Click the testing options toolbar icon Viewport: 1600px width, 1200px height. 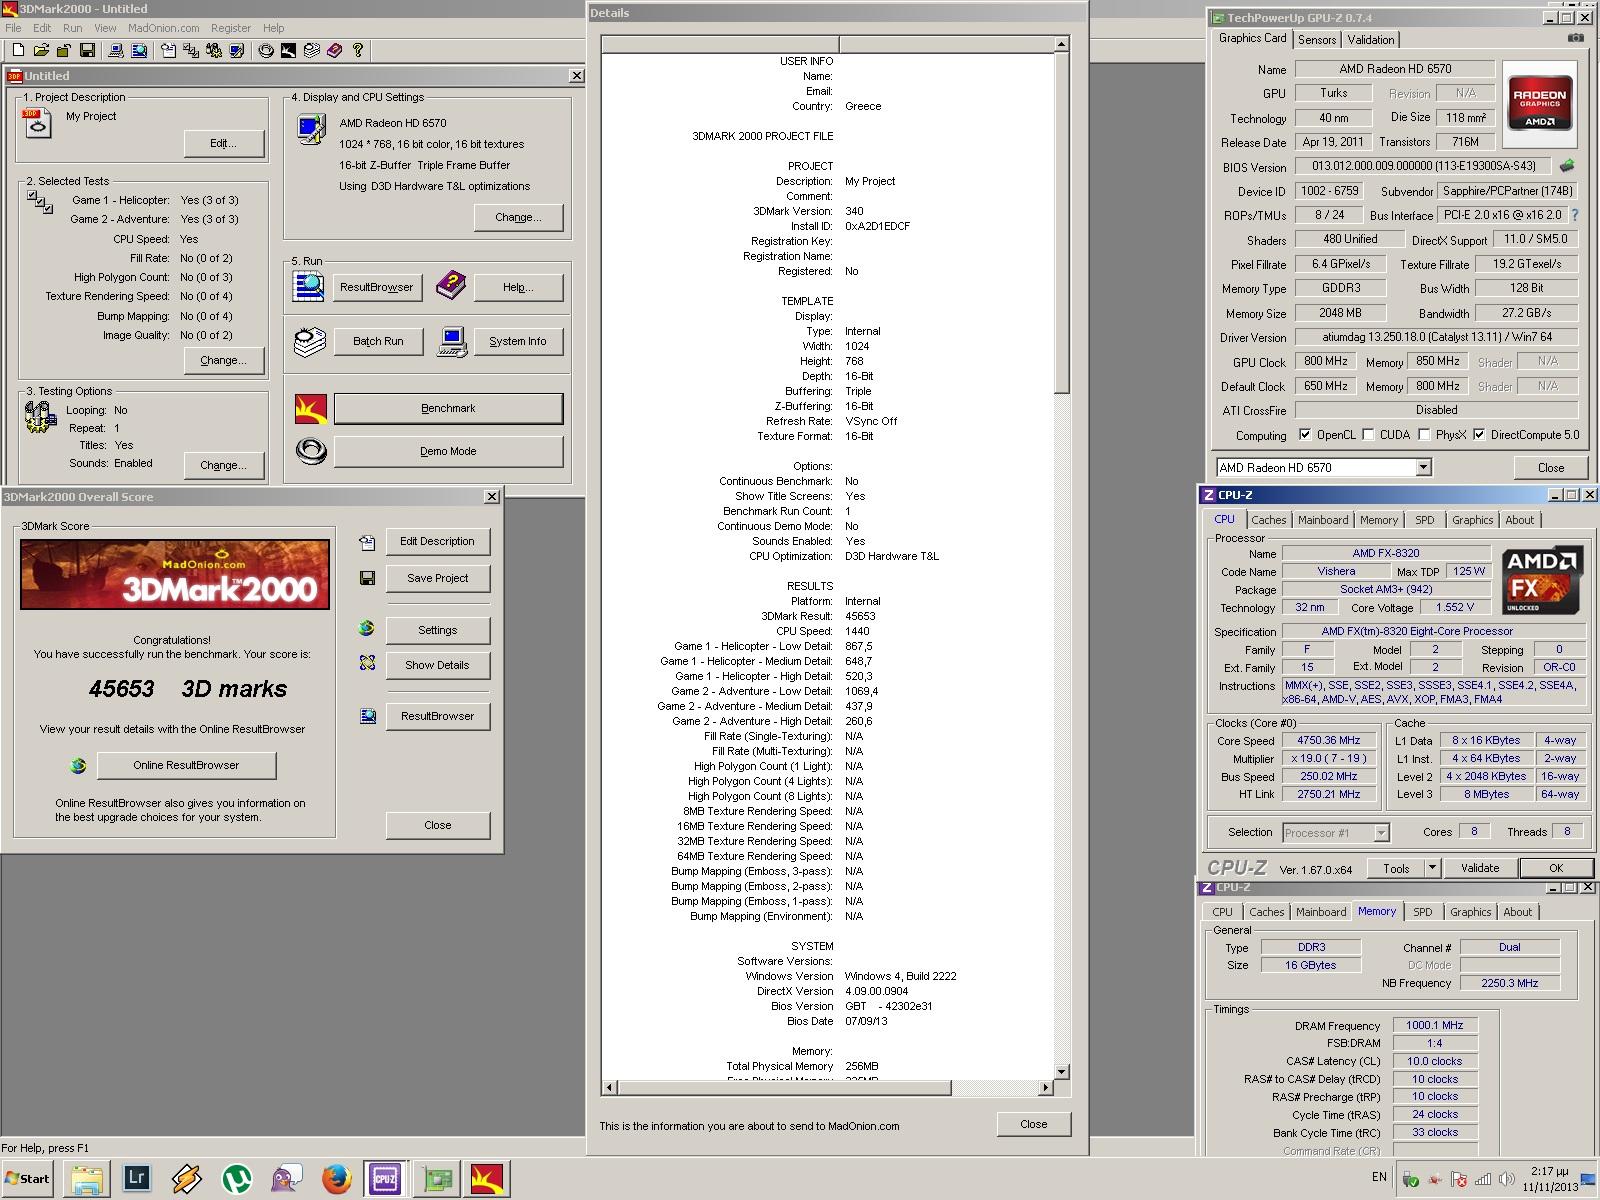pos(214,50)
